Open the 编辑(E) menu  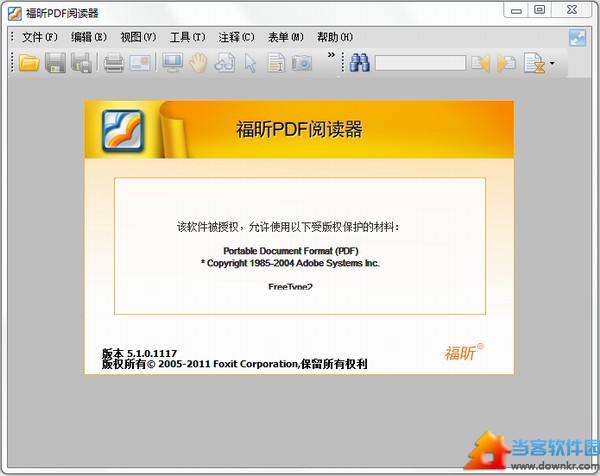[89, 37]
